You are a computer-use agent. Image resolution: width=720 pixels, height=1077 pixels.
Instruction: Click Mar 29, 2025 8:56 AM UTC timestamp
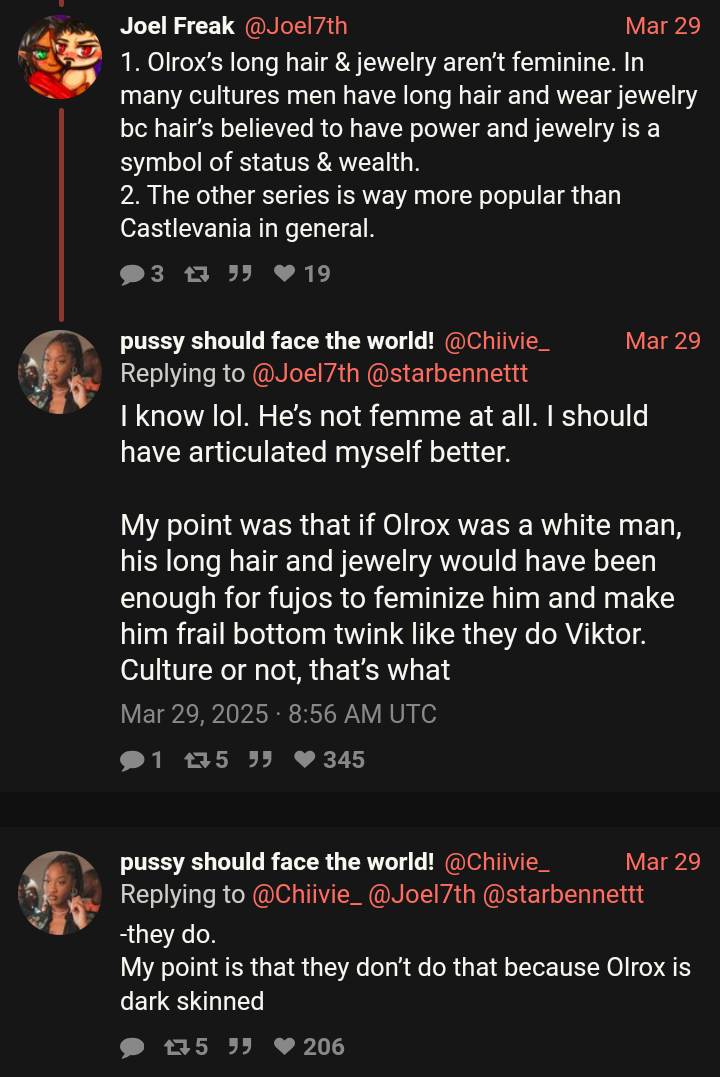click(278, 714)
